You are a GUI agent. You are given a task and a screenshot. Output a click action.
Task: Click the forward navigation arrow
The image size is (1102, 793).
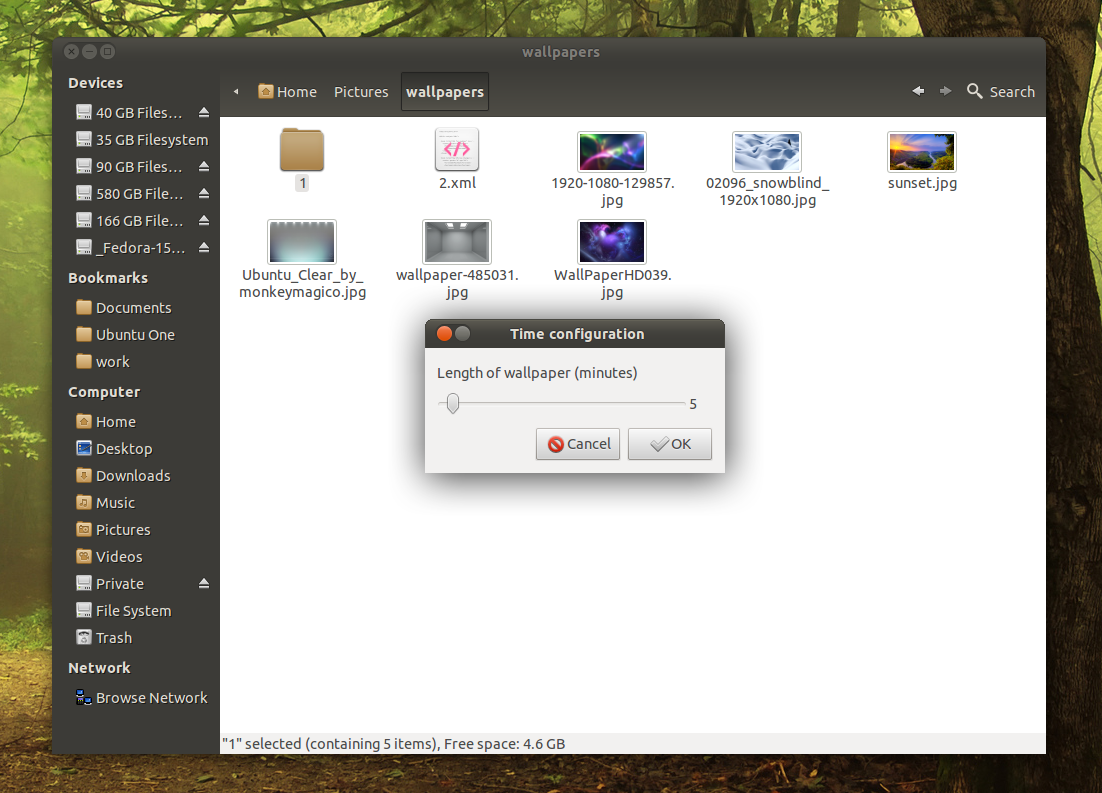point(945,91)
